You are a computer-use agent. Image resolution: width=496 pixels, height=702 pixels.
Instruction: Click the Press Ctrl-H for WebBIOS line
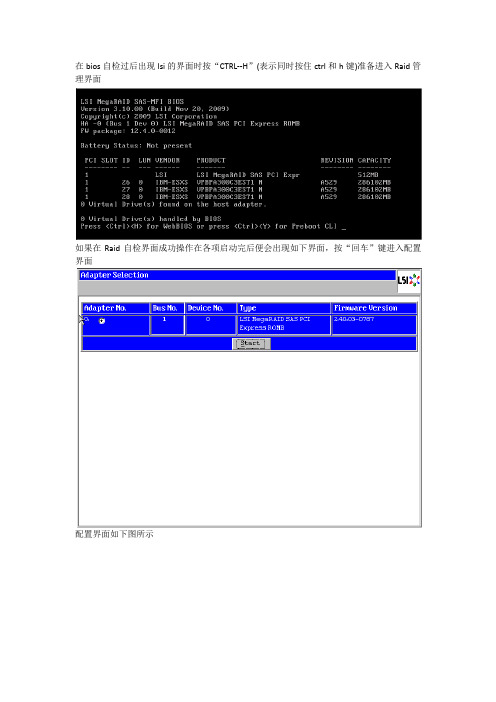click(x=213, y=226)
